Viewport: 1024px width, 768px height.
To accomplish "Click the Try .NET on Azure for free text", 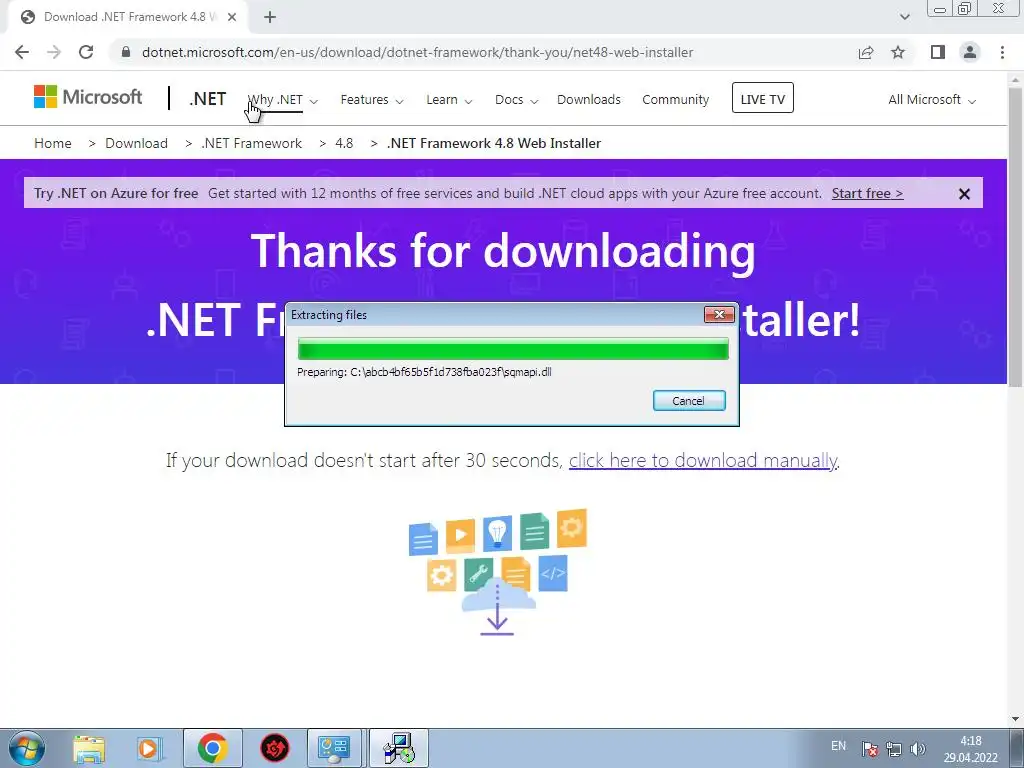I will pos(116,193).
